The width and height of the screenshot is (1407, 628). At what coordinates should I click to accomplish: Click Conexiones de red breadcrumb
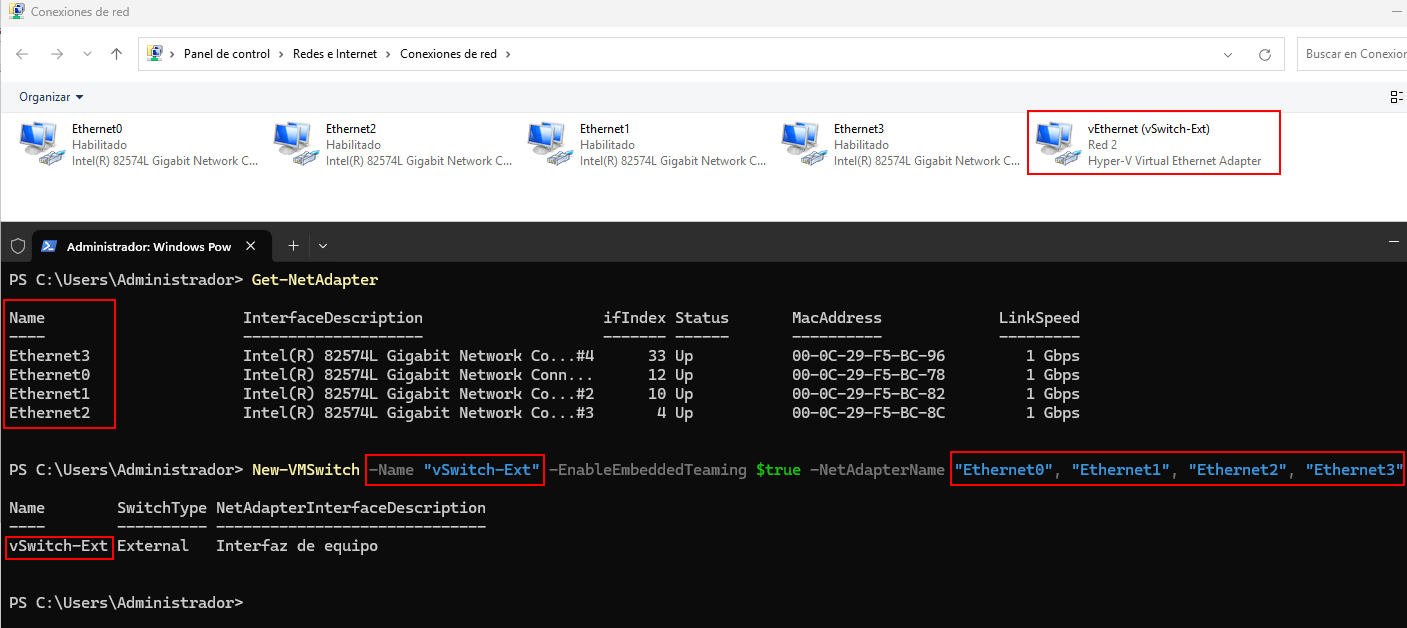(x=448, y=54)
